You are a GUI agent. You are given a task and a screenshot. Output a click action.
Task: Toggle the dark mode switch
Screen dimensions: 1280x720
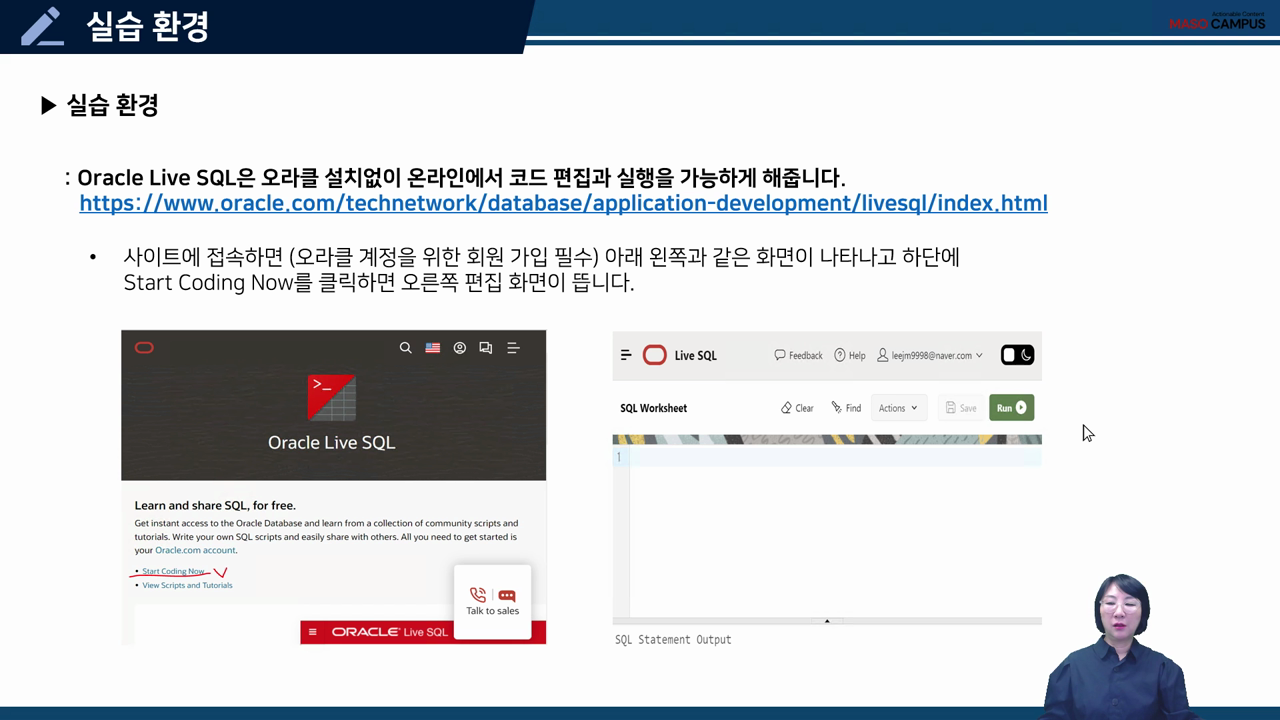(x=1018, y=355)
